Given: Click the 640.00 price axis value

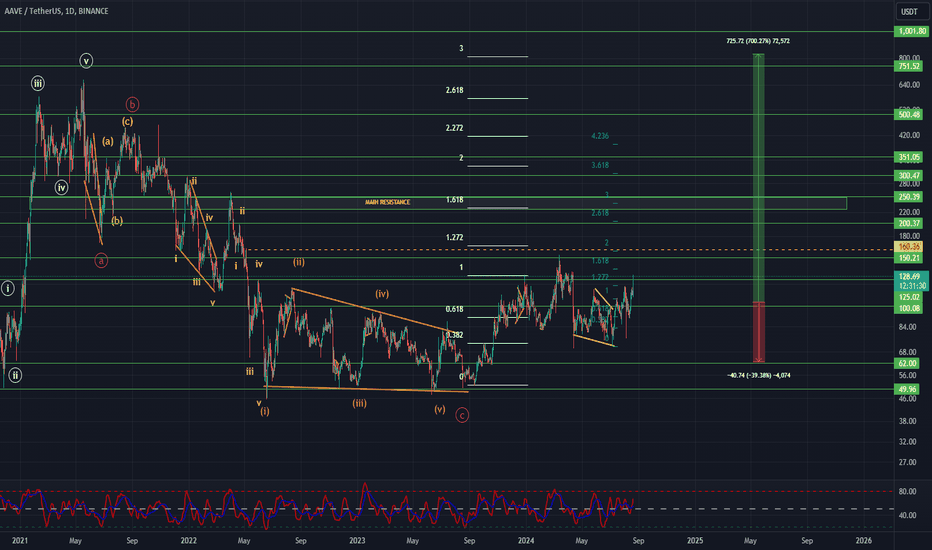Looking at the screenshot, I should tap(909, 85).
